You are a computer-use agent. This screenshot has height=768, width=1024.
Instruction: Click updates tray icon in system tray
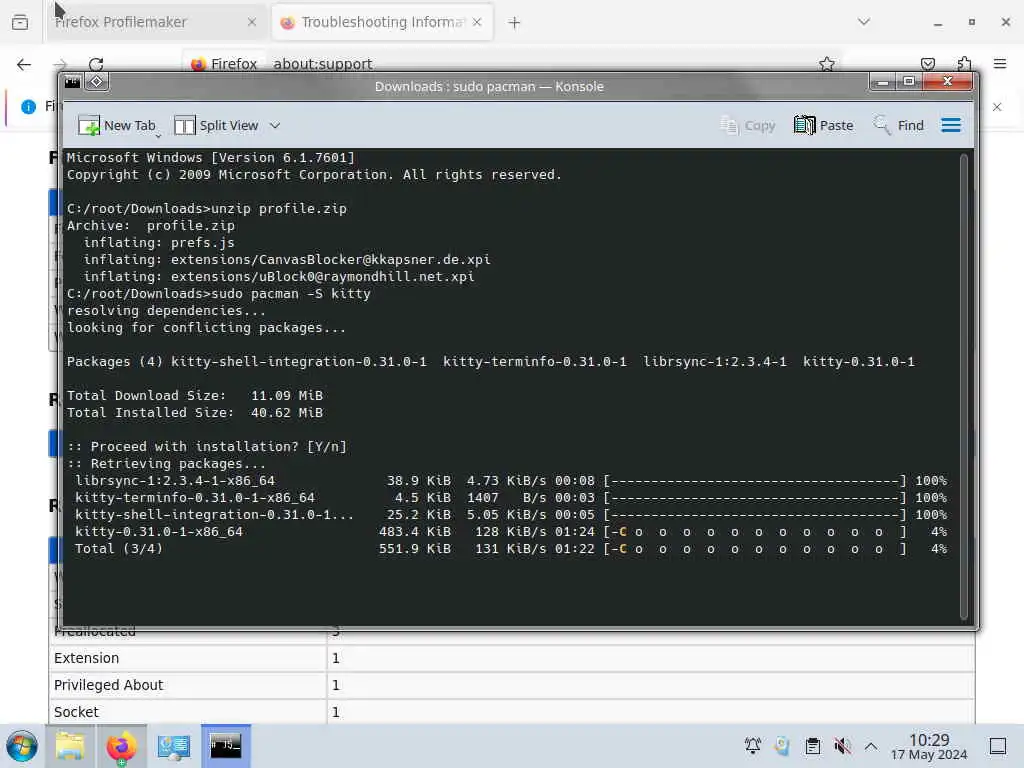pyautogui.click(x=782, y=746)
